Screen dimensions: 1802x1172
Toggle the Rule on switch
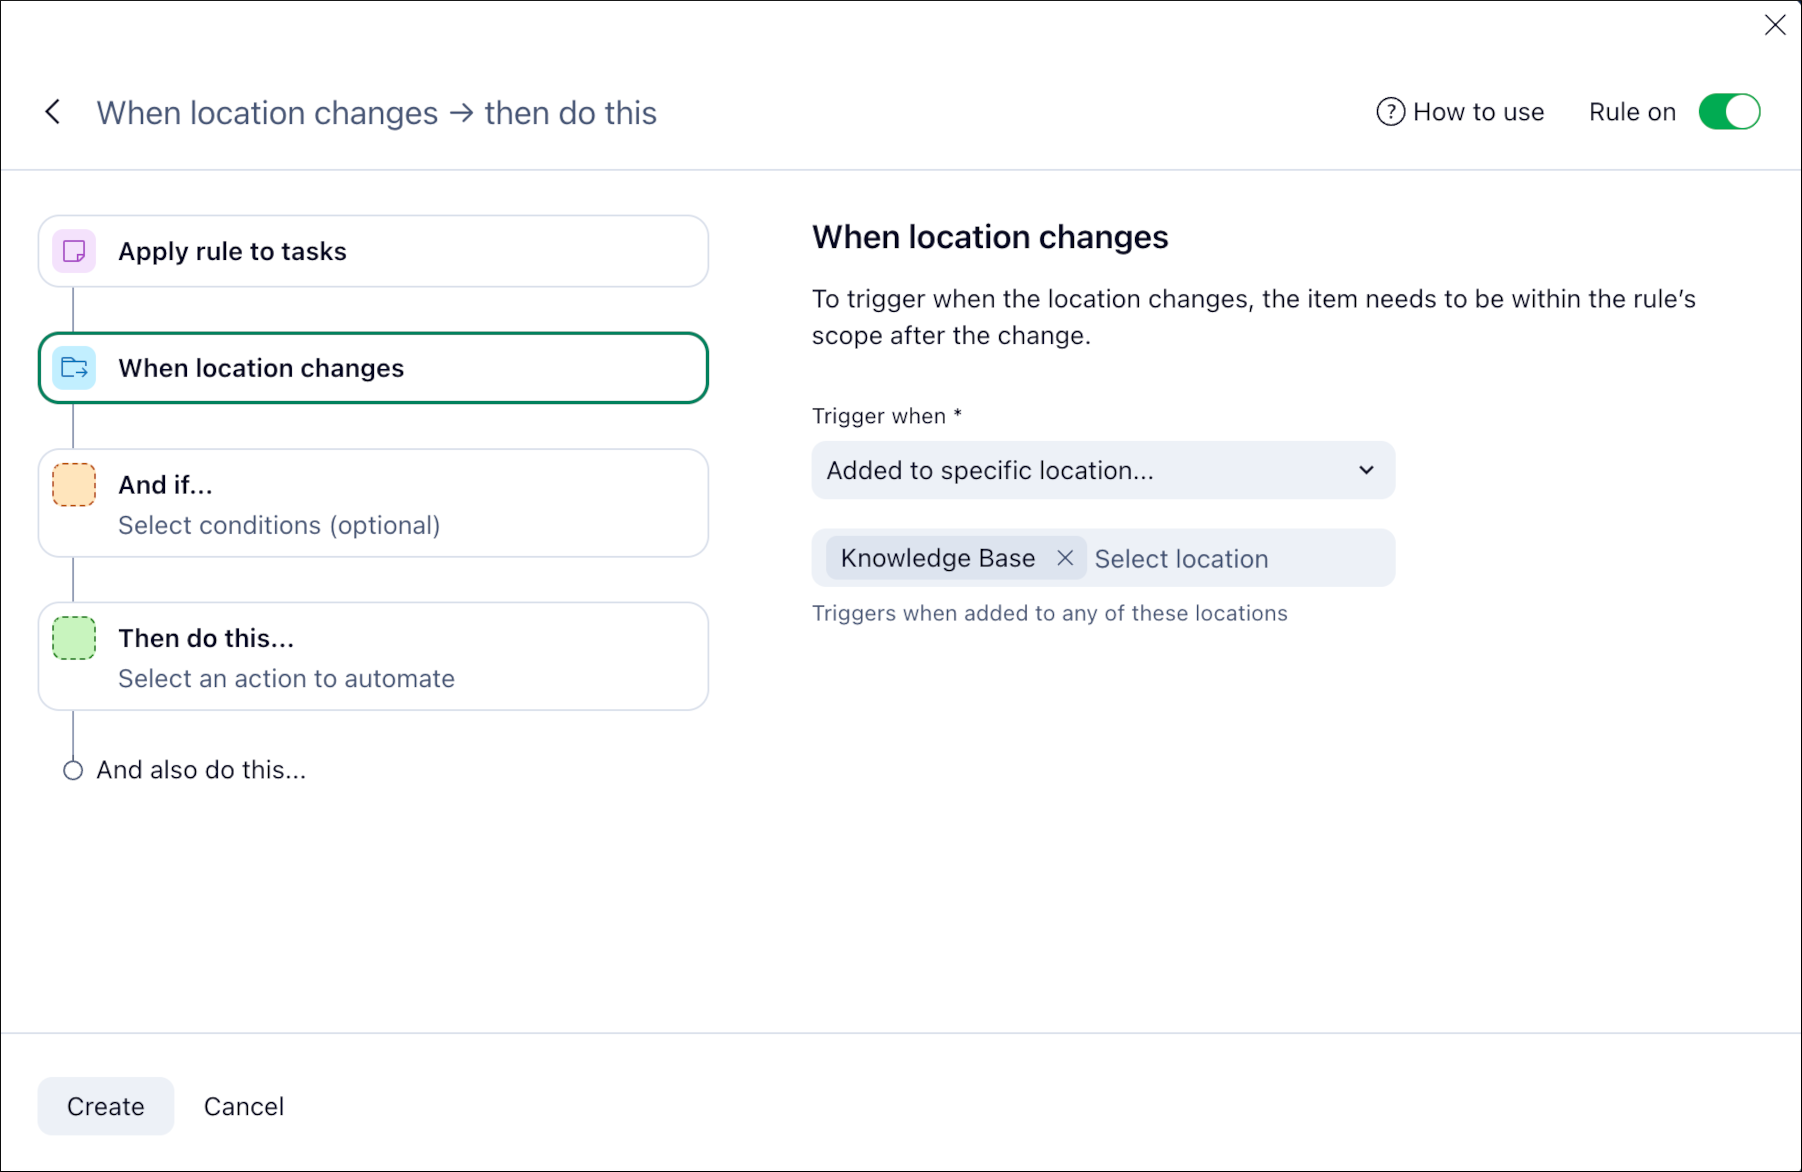tap(1729, 112)
